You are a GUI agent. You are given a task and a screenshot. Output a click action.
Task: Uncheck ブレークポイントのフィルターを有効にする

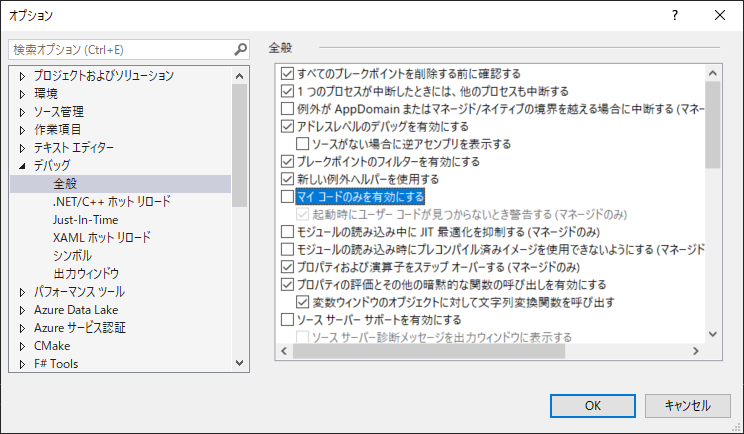tap(288, 161)
